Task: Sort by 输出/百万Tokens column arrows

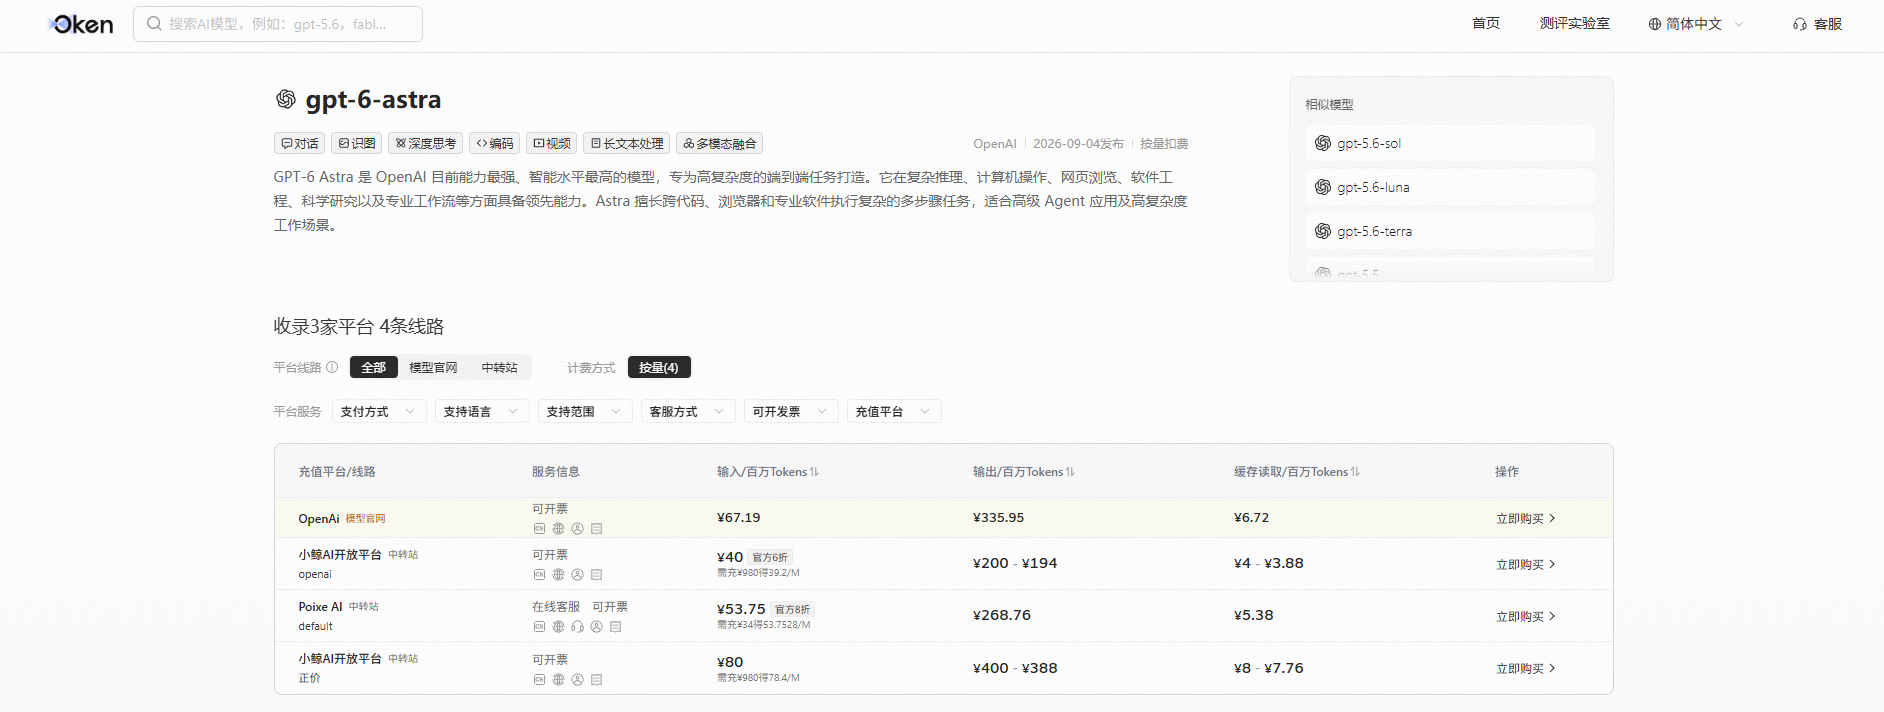Action: point(1070,472)
